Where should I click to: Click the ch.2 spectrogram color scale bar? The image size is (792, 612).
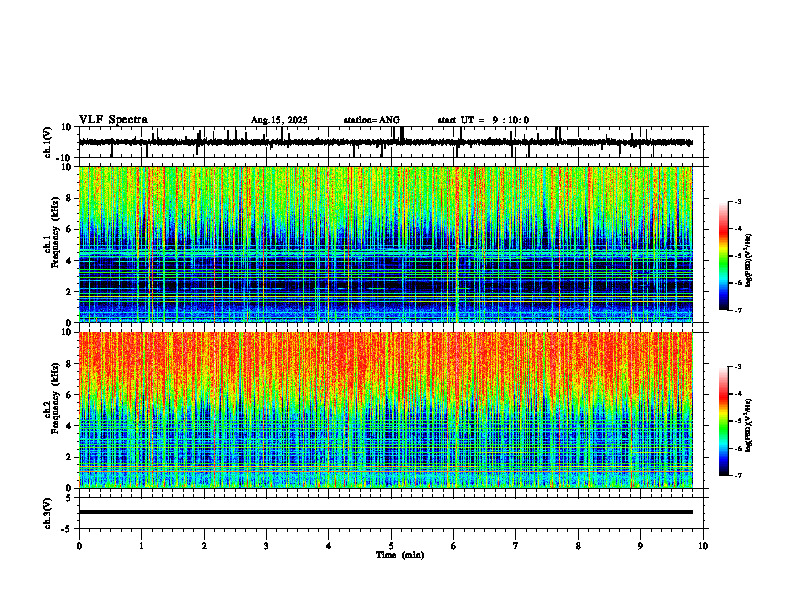click(x=724, y=421)
